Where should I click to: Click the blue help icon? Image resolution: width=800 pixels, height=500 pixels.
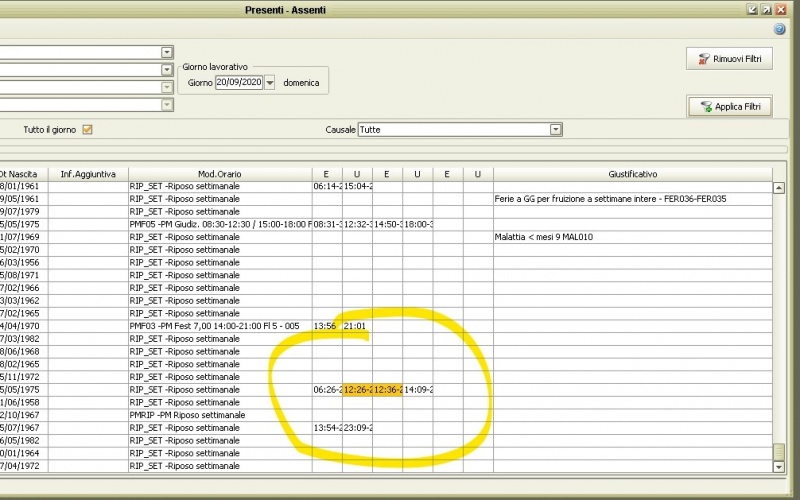779,29
